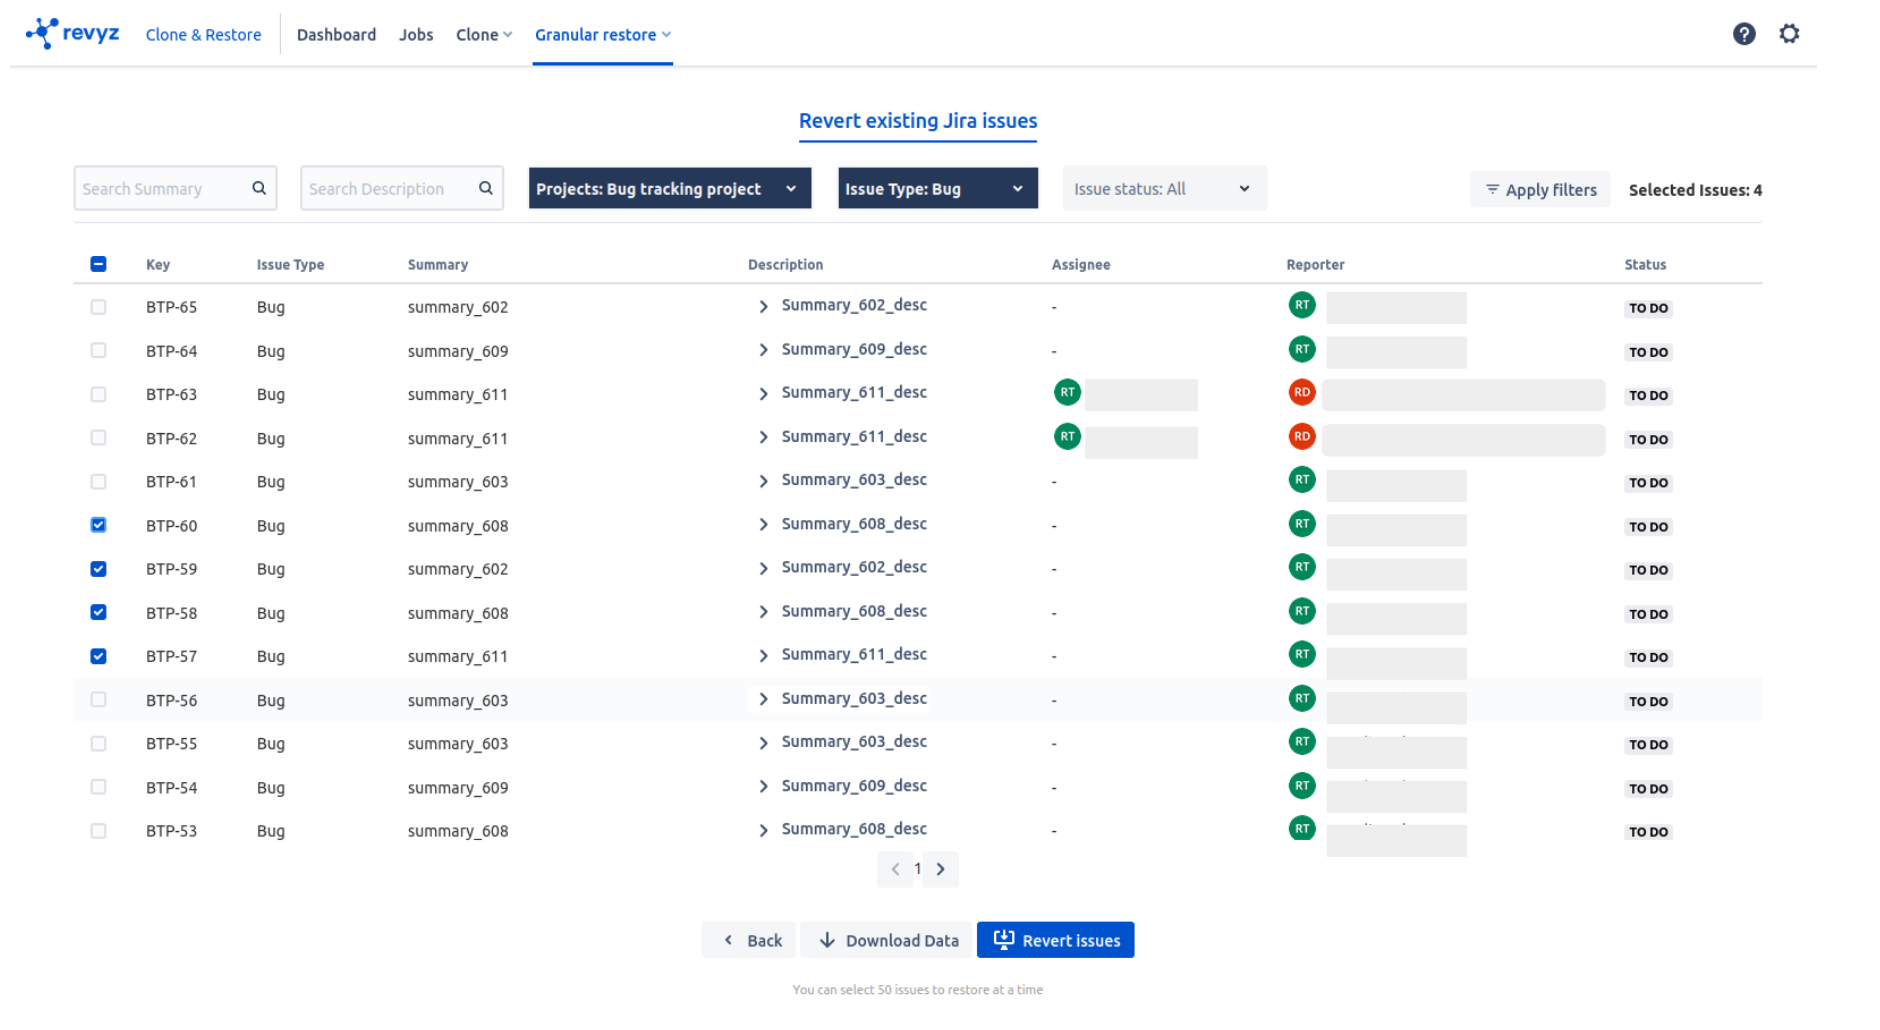
Task: Click the revyz logo
Action: point(73,34)
